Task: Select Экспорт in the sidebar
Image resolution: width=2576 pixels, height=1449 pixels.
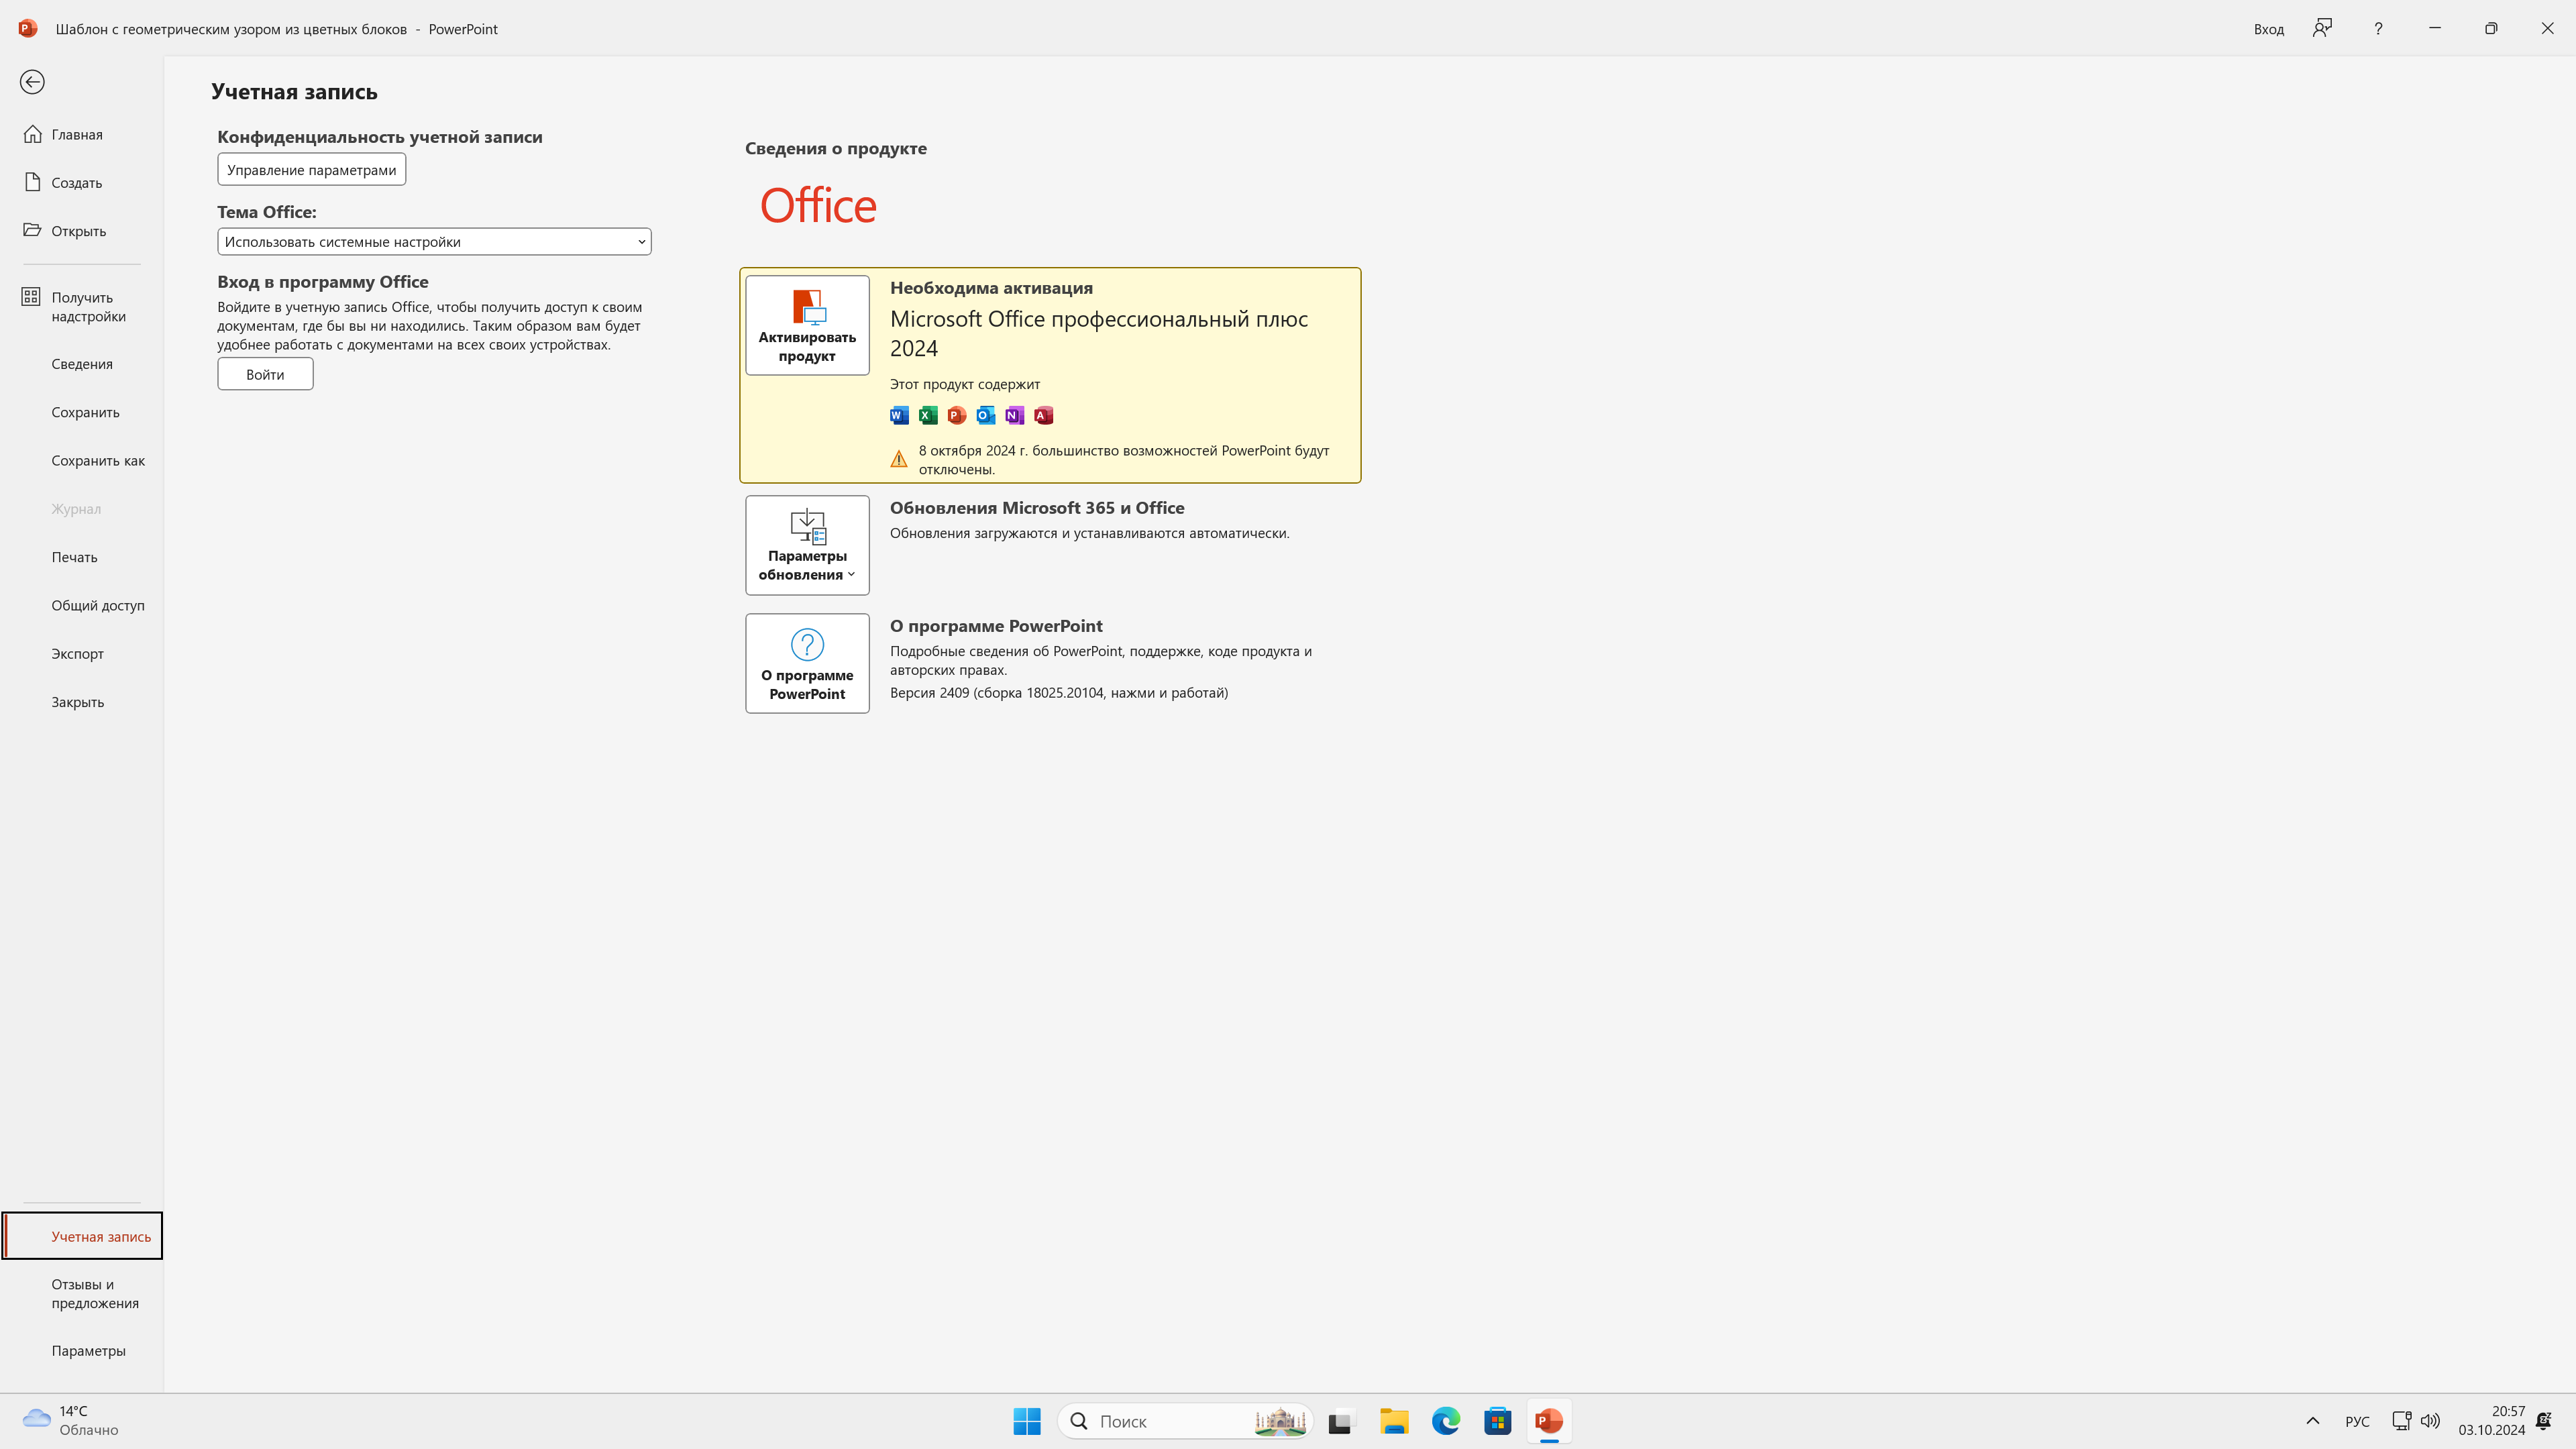Action: 82,654
